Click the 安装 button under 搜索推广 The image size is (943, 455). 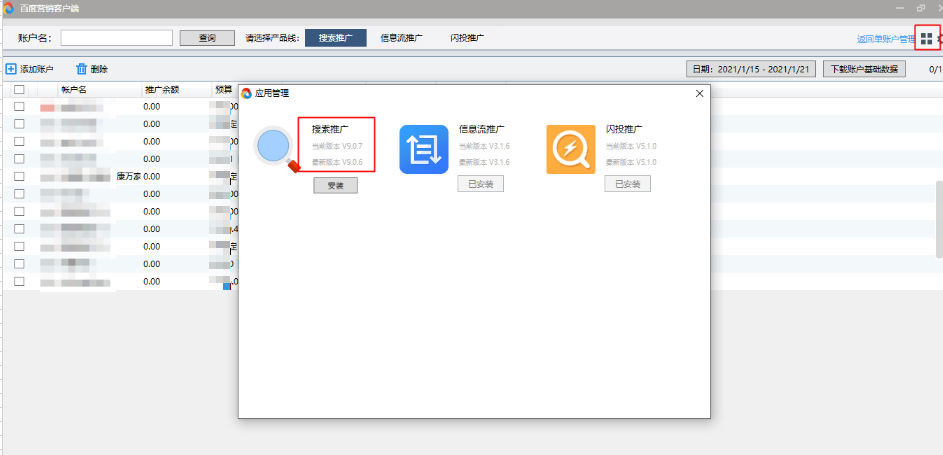coord(335,185)
